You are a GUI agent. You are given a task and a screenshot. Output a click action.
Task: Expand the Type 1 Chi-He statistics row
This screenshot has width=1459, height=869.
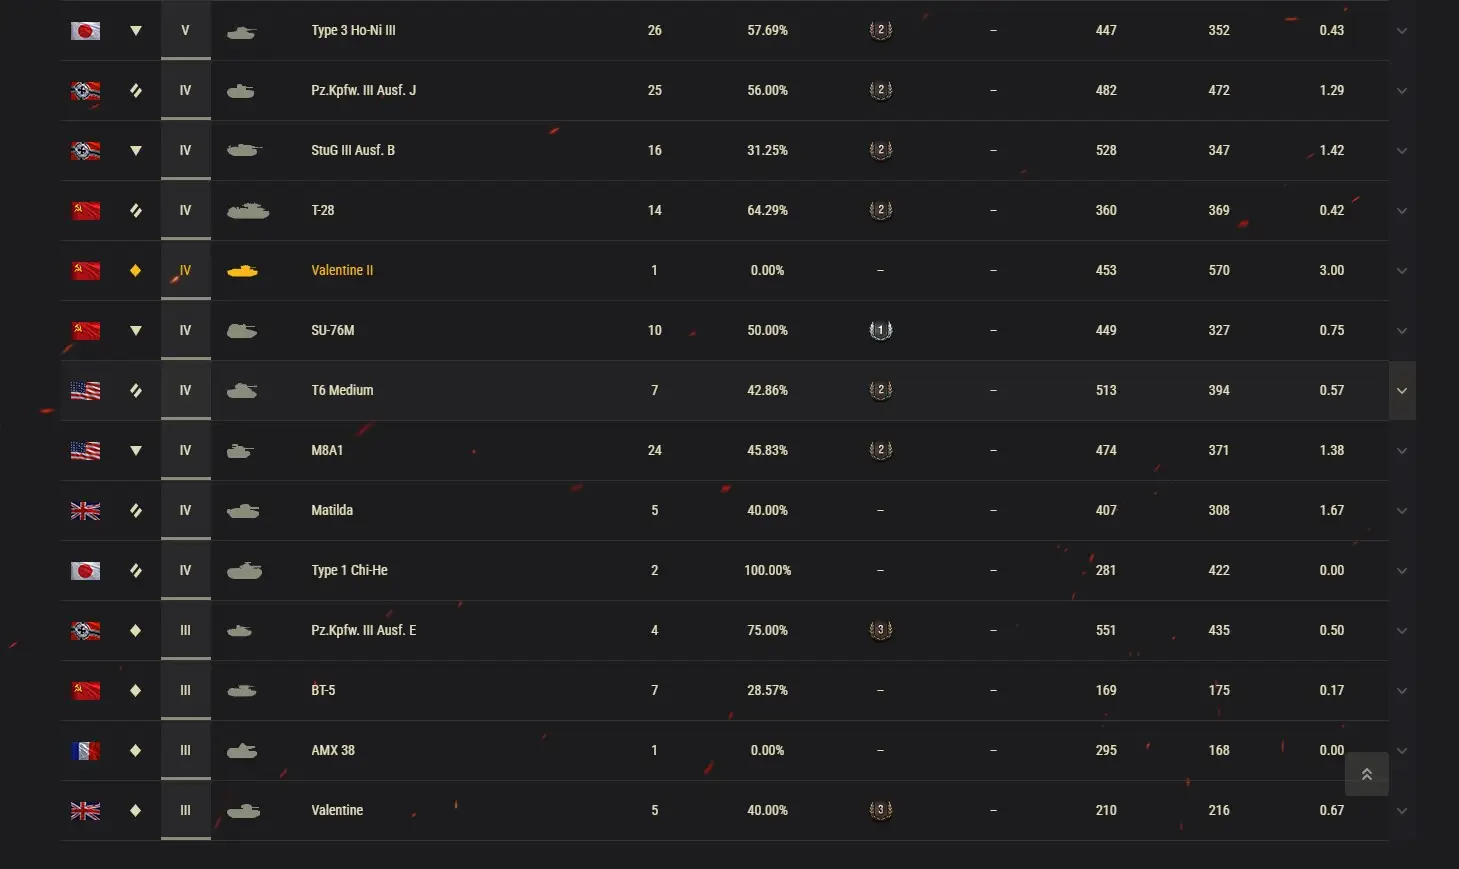[x=1402, y=571]
